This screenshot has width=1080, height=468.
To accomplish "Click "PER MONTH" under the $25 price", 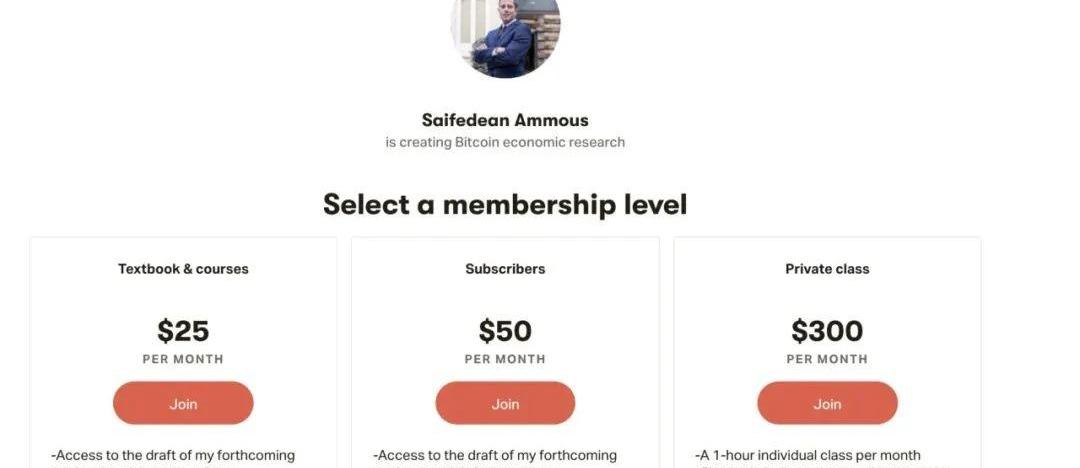I will point(183,359).
